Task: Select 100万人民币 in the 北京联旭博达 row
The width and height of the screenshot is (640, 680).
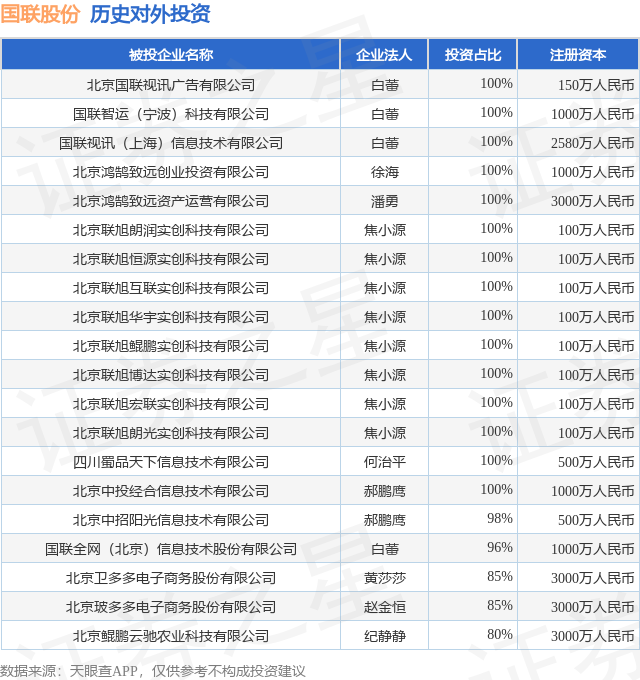Action: click(x=596, y=375)
